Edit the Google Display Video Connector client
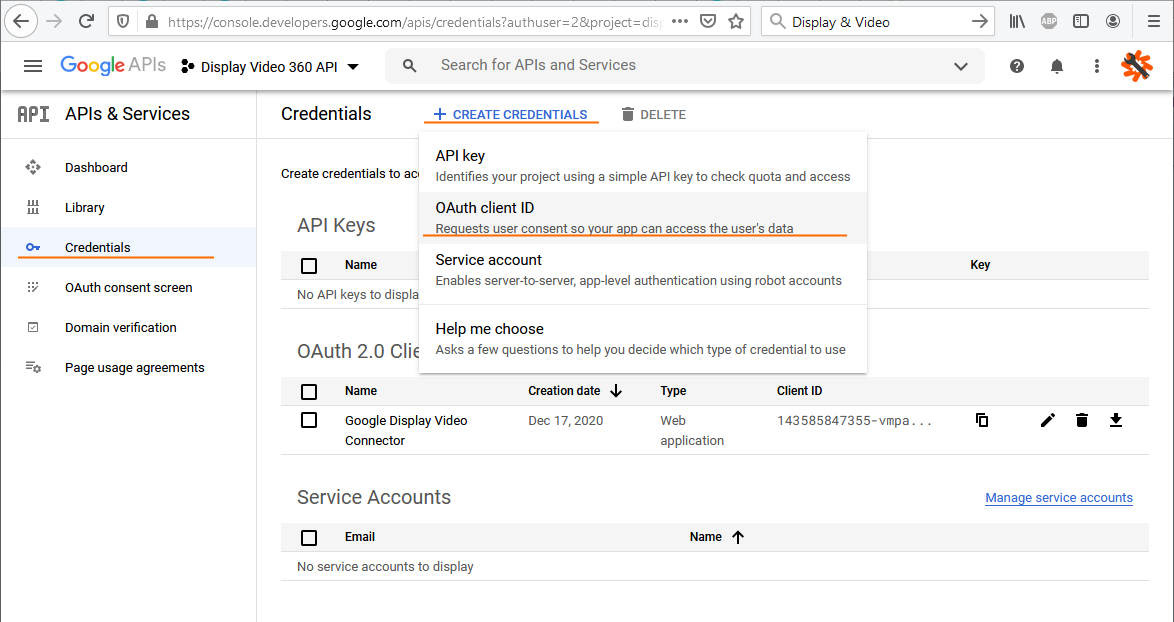 pyautogui.click(x=1047, y=420)
